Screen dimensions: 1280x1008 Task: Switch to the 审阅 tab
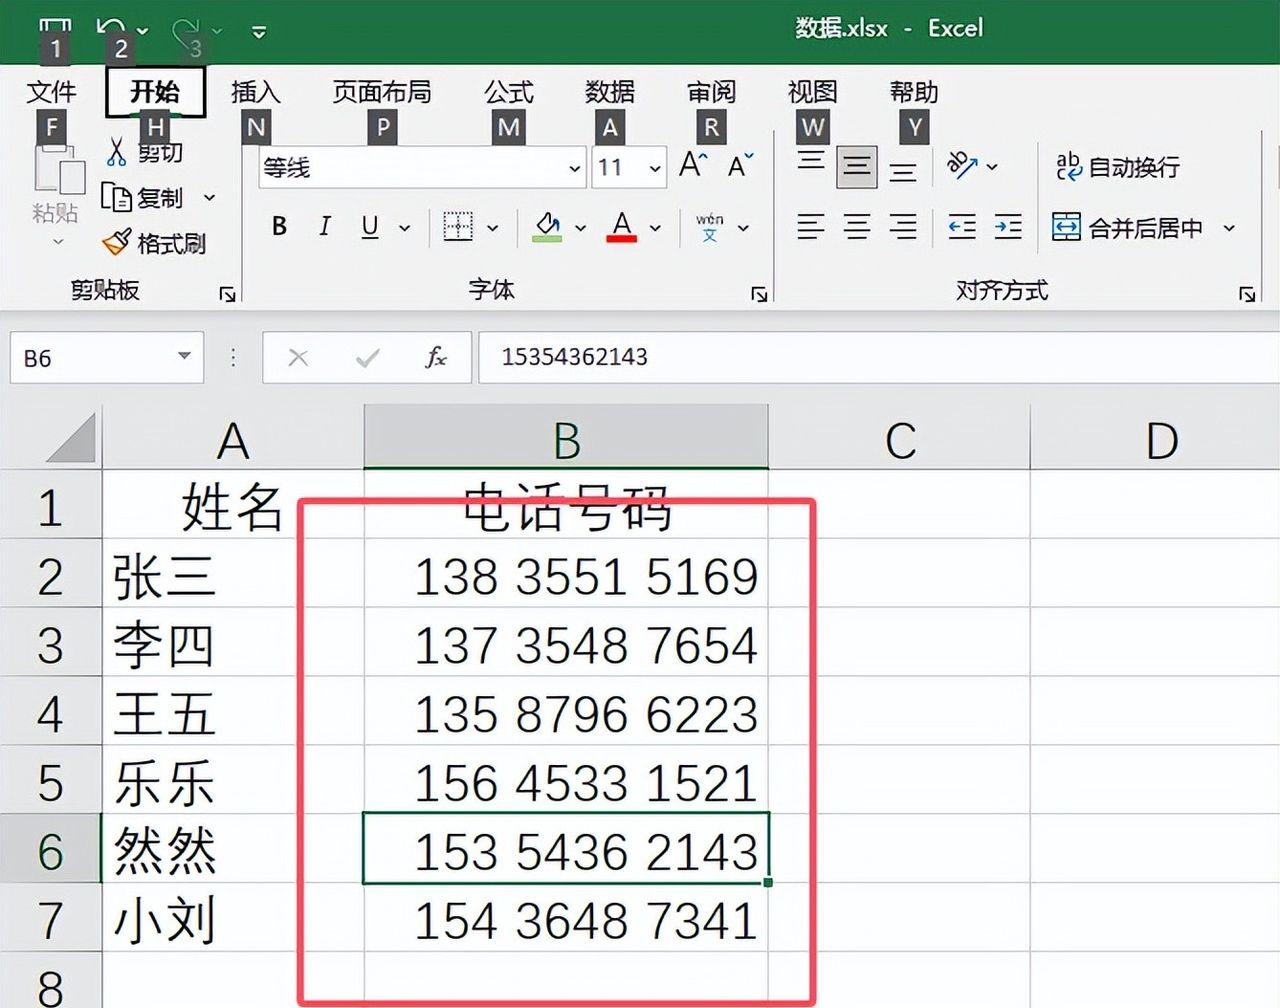711,92
